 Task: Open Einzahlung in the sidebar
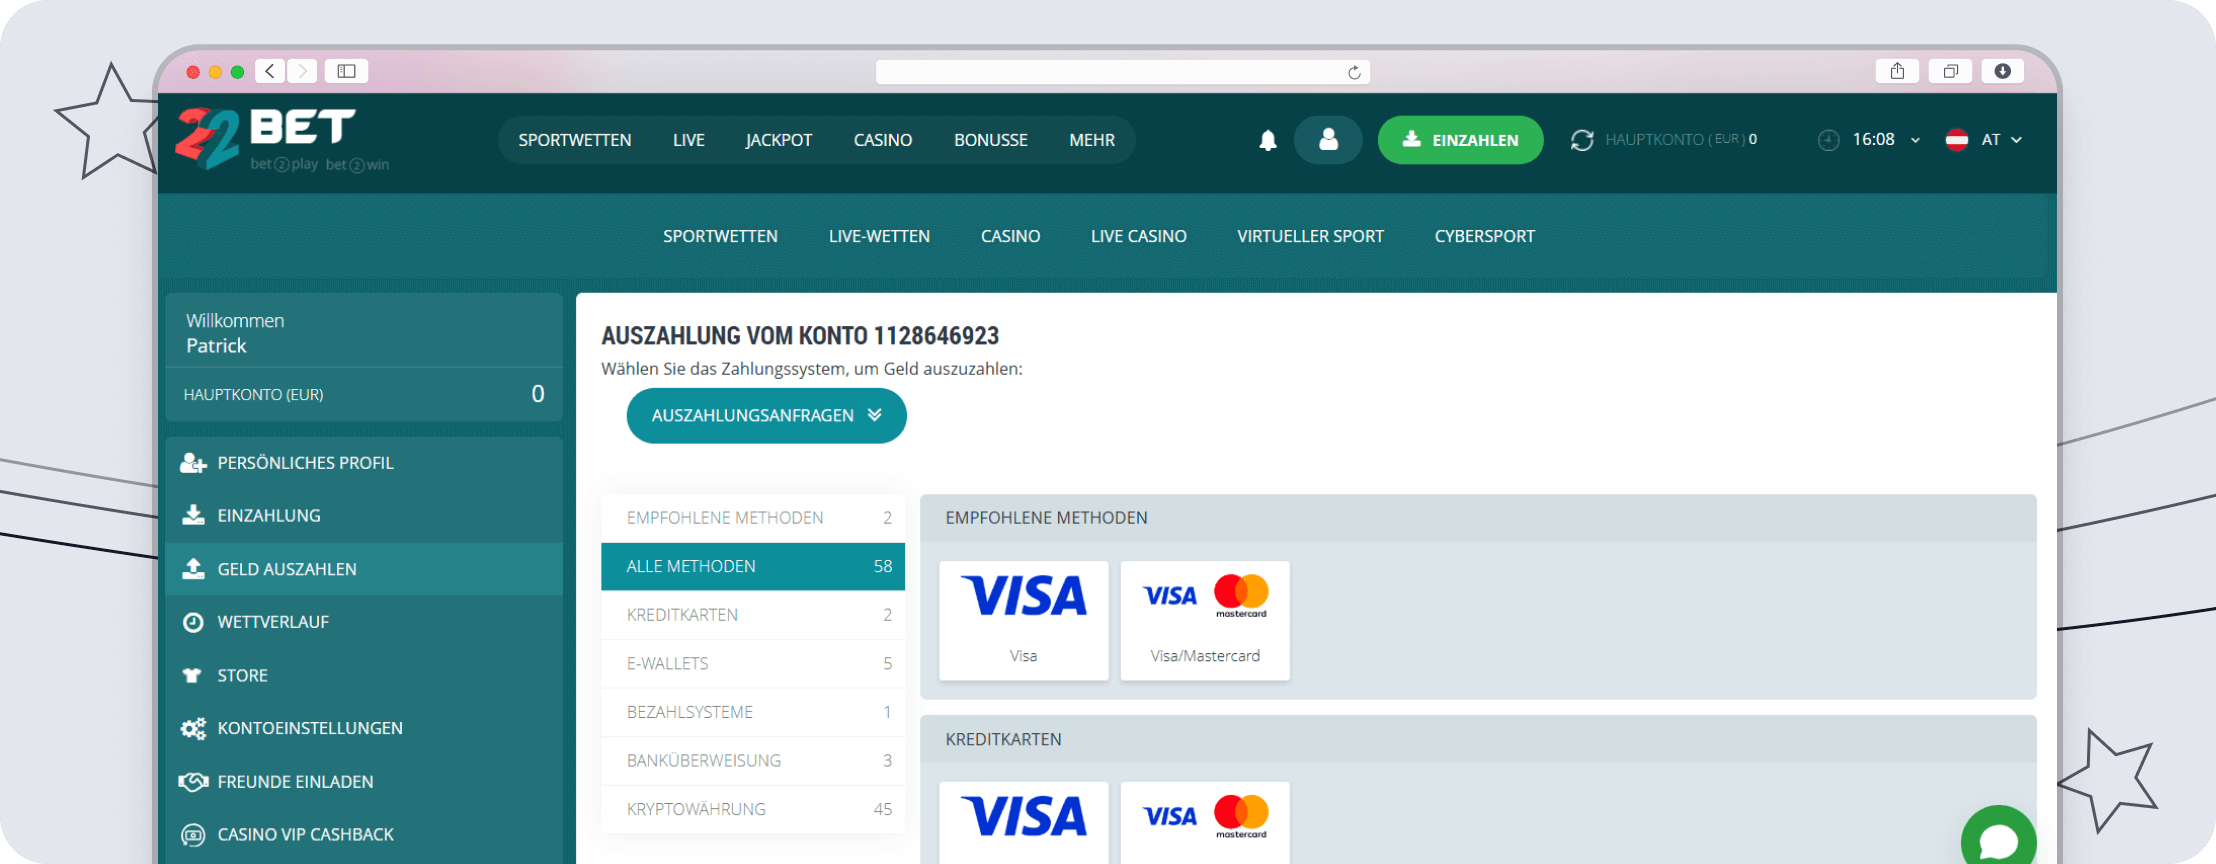pos(364,516)
